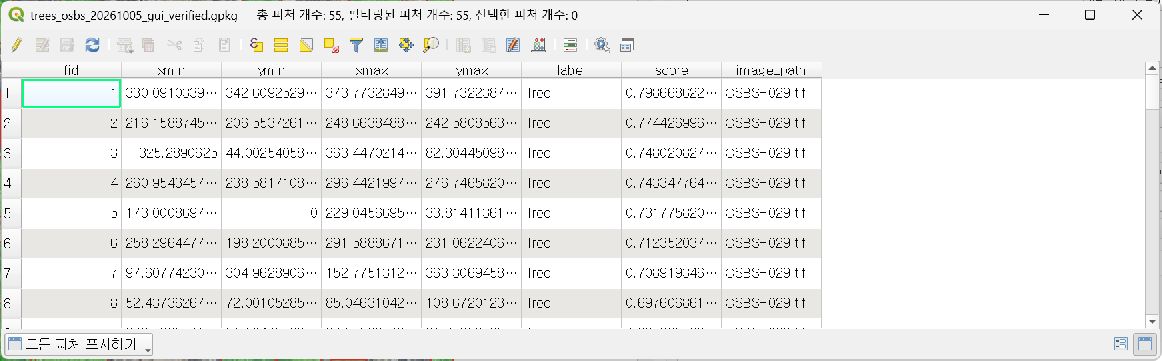
Task: Select row 8 via its row header
Action: tap(11, 302)
